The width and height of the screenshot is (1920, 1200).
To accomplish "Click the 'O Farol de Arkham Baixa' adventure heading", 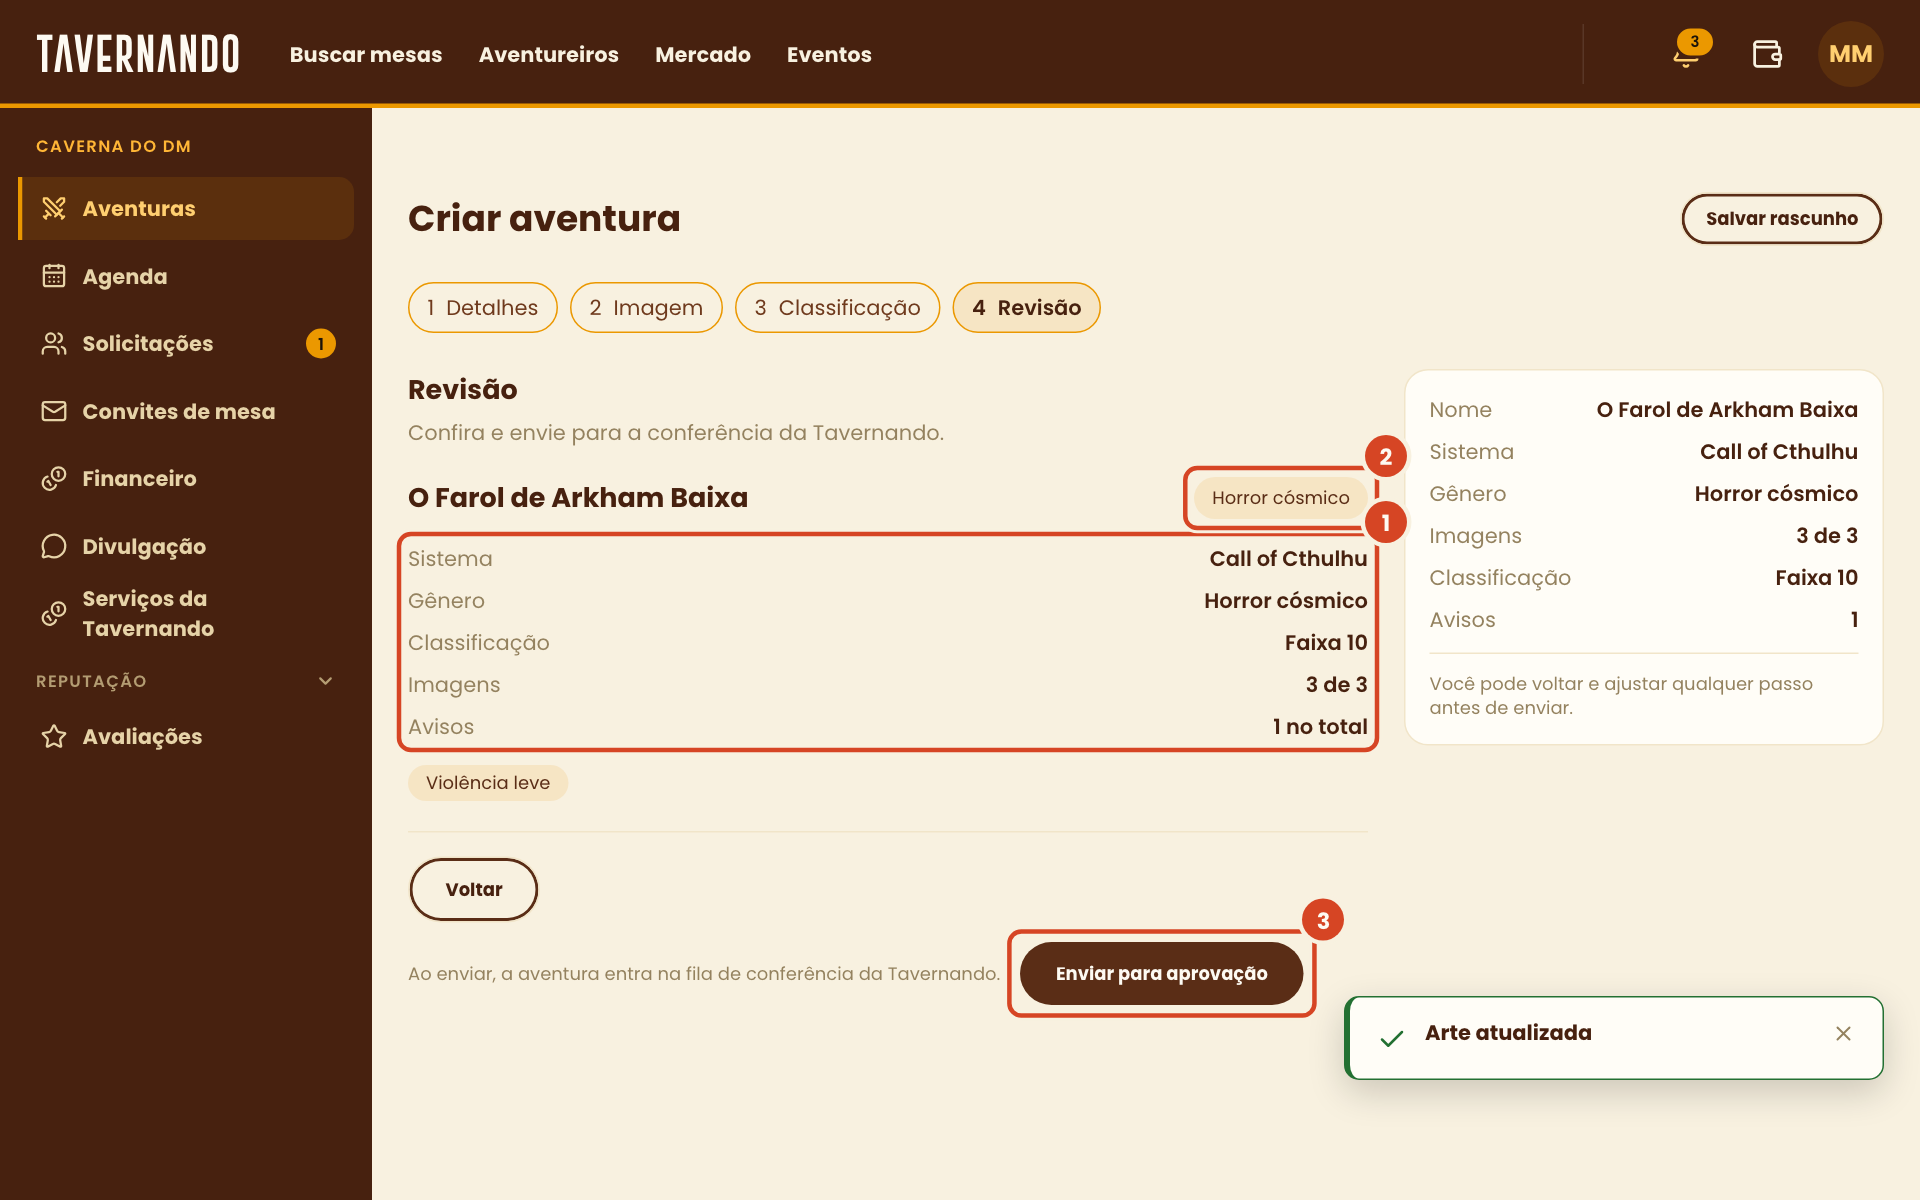I will point(578,497).
